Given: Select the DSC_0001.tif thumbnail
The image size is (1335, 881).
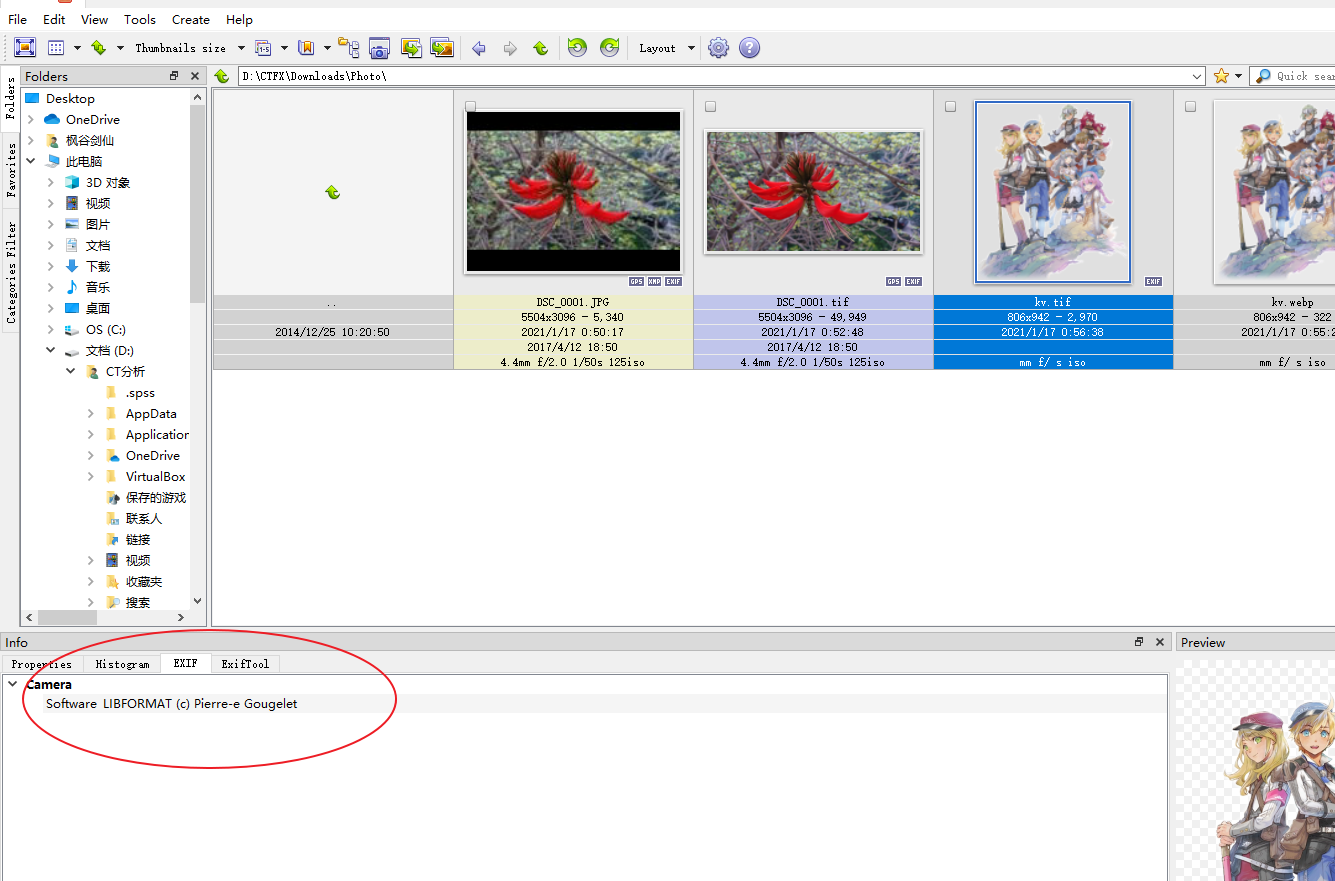Looking at the screenshot, I should [x=813, y=191].
